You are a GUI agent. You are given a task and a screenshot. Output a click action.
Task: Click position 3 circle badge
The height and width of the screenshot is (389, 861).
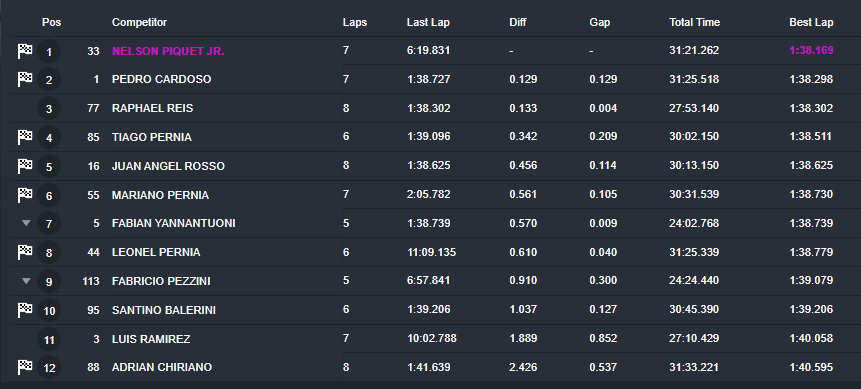click(x=49, y=109)
